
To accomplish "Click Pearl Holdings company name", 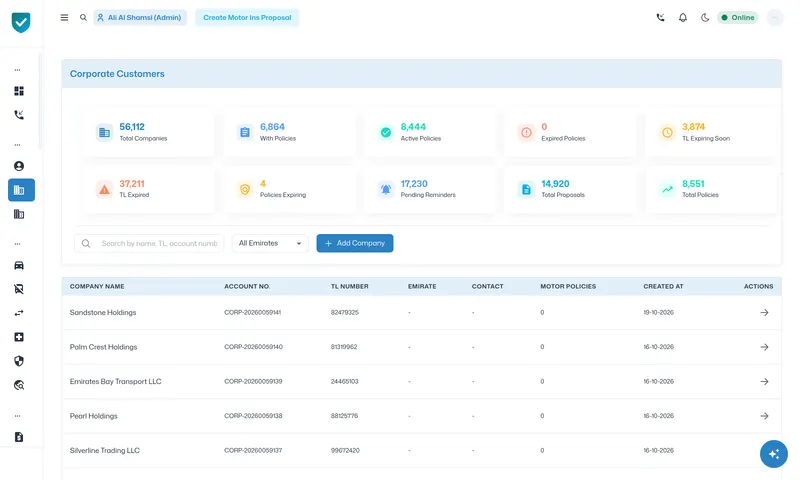I will (x=93, y=416).
